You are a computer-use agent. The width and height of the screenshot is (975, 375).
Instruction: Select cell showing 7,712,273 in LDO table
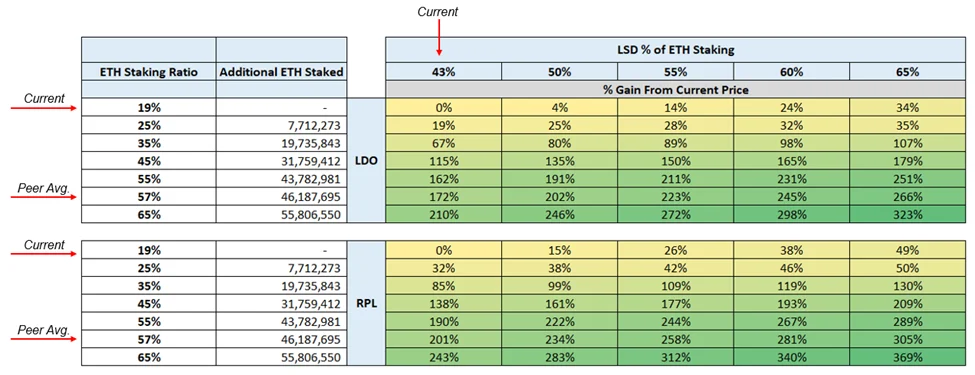(x=281, y=125)
